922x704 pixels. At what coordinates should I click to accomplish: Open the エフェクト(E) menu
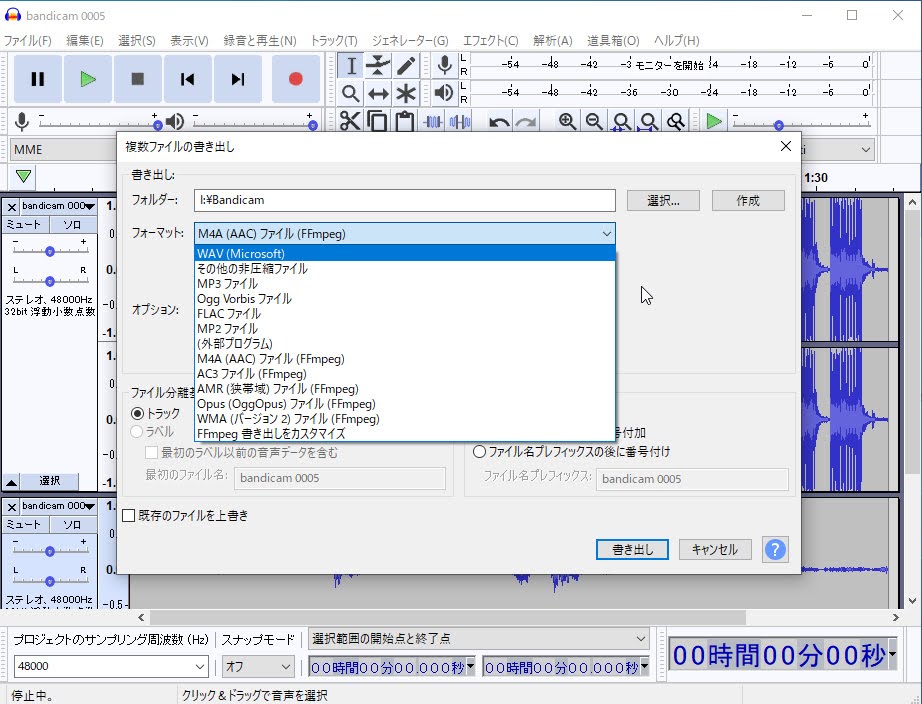[490, 41]
